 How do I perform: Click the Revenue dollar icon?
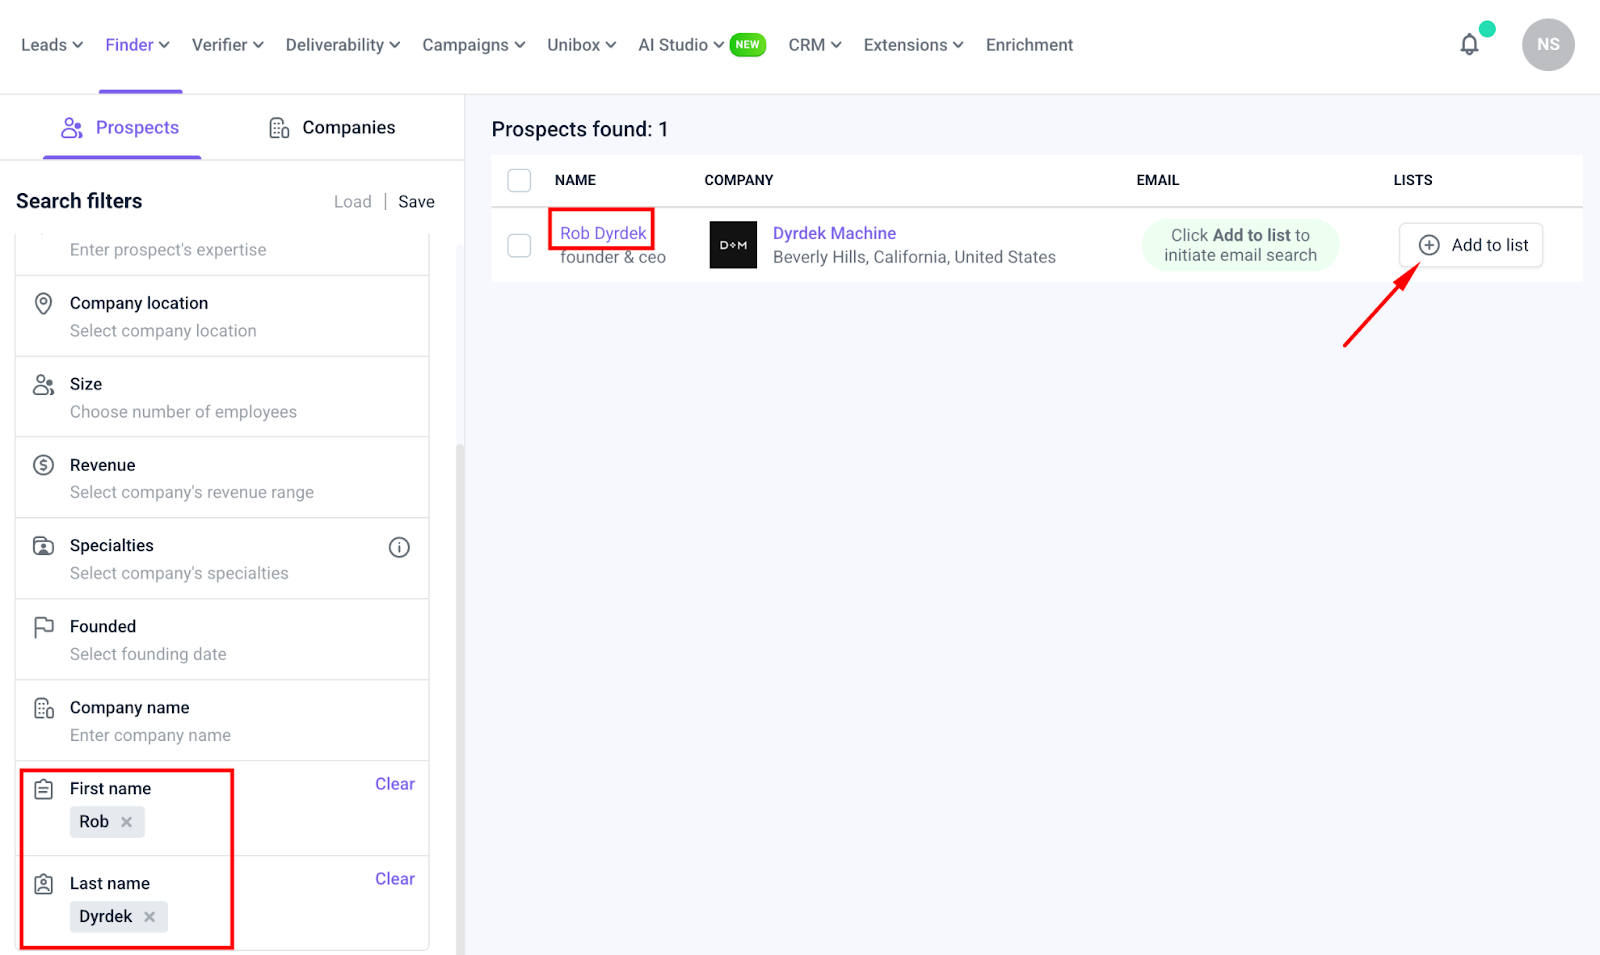[x=43, y=465]
